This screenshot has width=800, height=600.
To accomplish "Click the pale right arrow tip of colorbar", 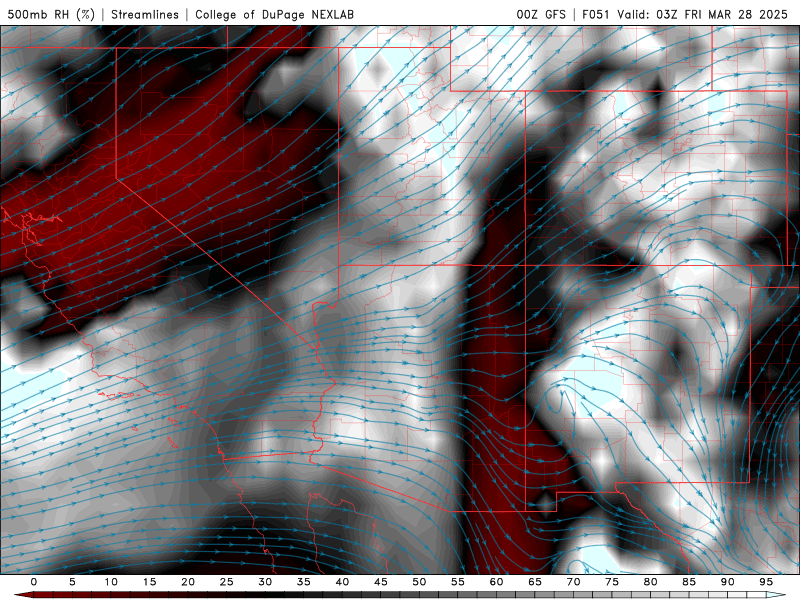I will (776, 595).
